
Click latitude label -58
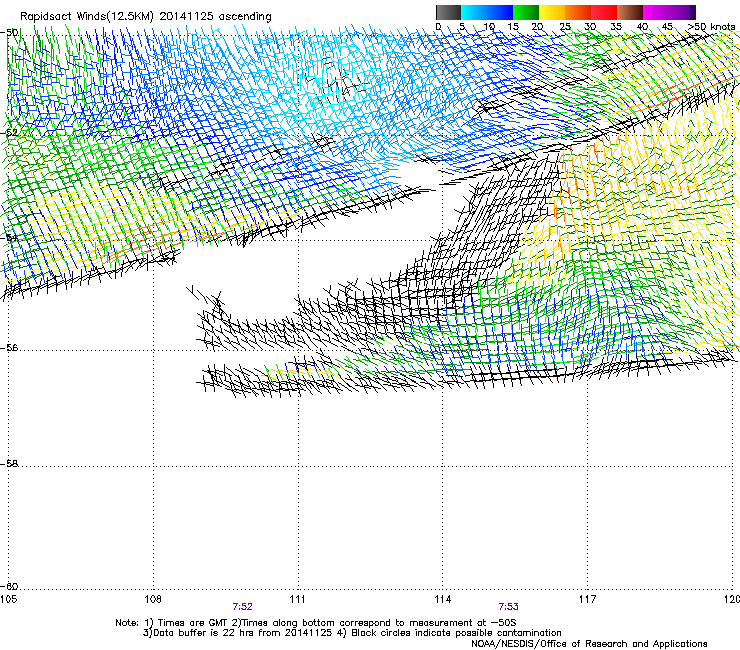click(10, 464)
